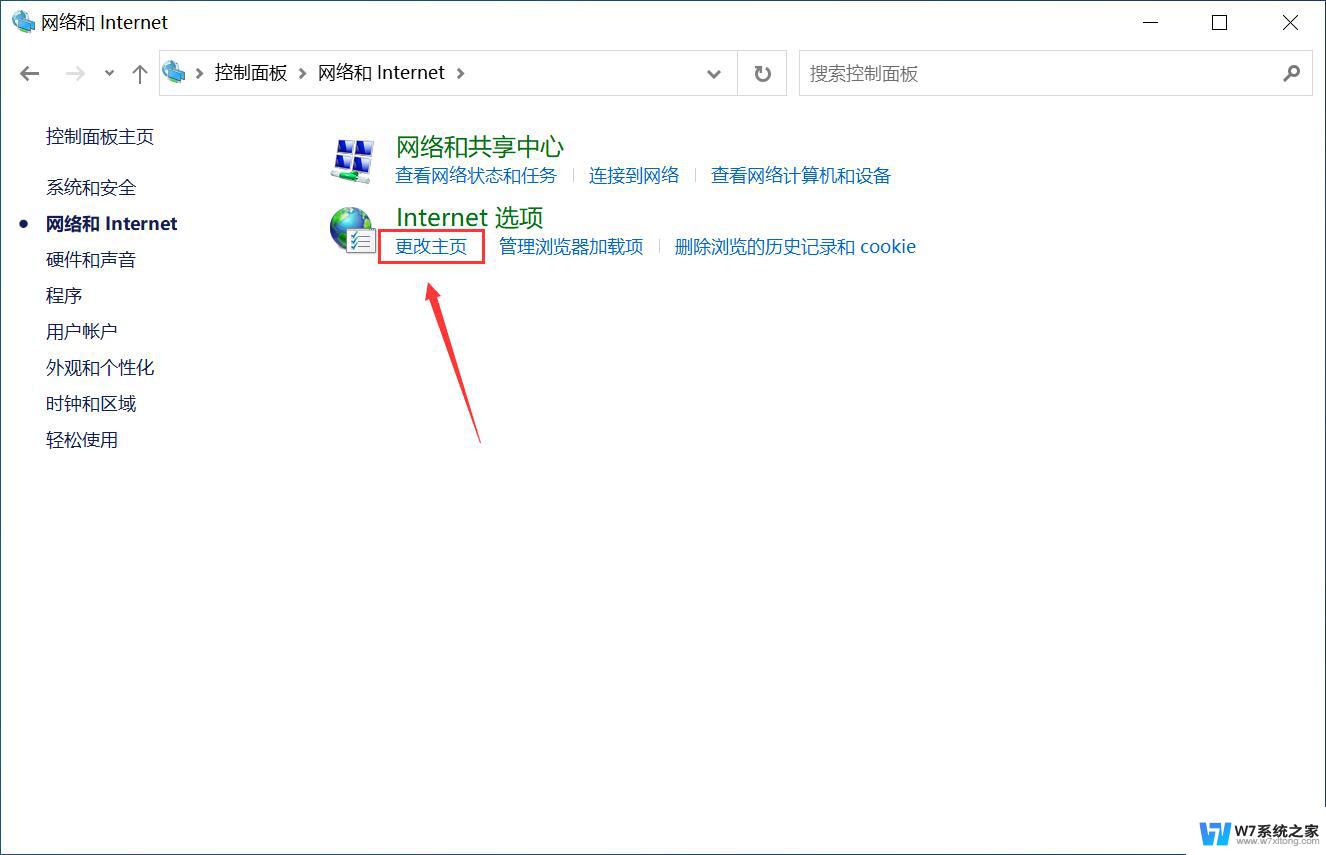1326x855 pixels.
Task: Expand the chevron after 网络和 Internet breadcrumb
Action: point(460,73)
